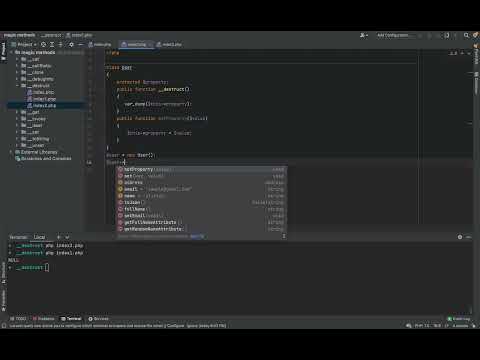480x360 pixels.
Task: Choose getFullNameAttribute completion suggestion
Action: click(202, 222)
